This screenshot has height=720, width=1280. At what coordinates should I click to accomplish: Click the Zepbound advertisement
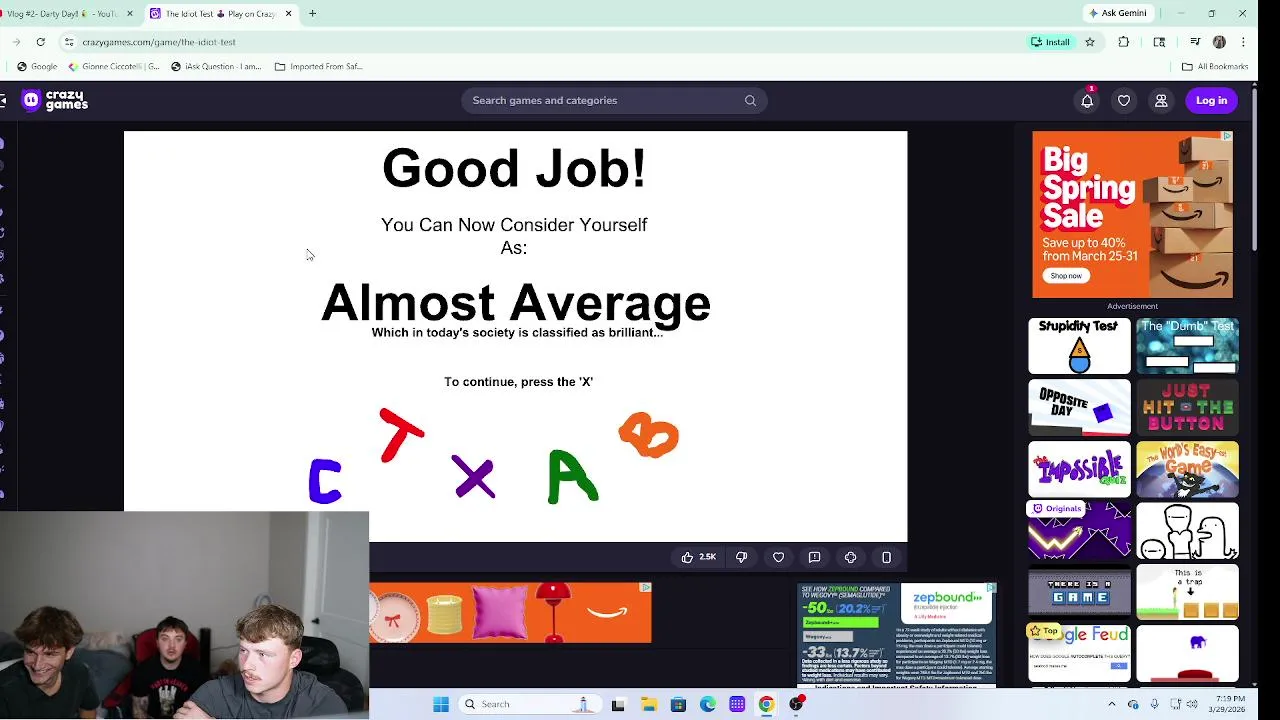[x=897, y=635]
